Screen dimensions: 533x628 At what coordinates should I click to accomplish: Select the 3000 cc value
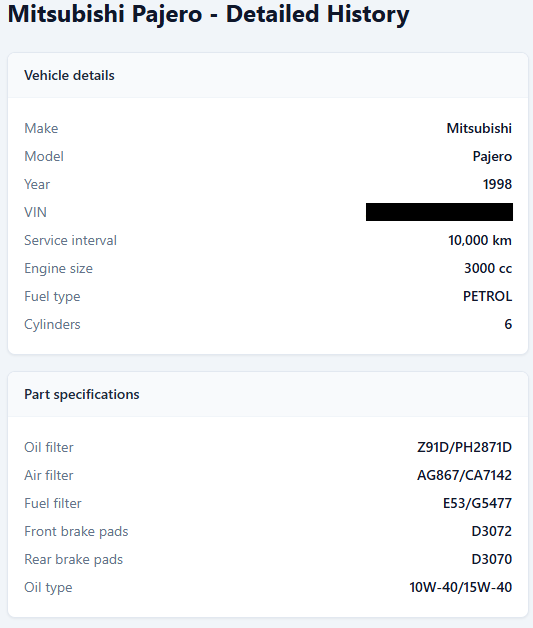point(488,268)
